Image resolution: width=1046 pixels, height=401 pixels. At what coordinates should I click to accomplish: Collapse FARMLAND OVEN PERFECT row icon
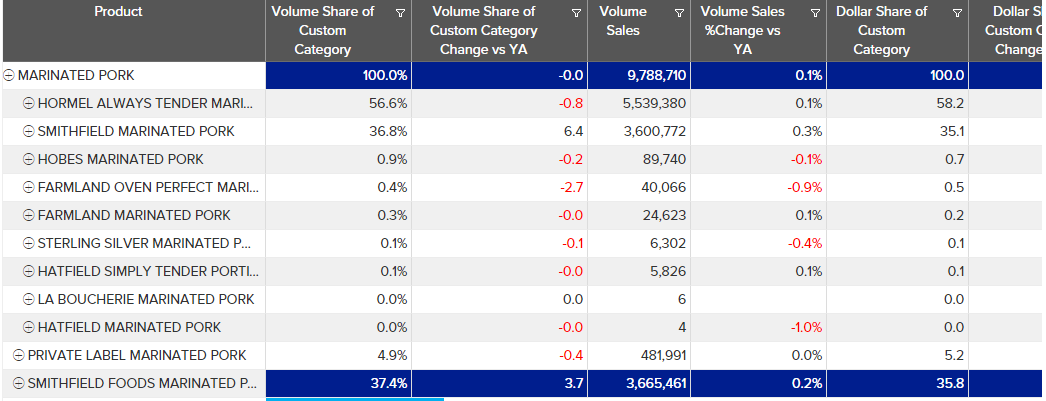[x=28, y=188]
